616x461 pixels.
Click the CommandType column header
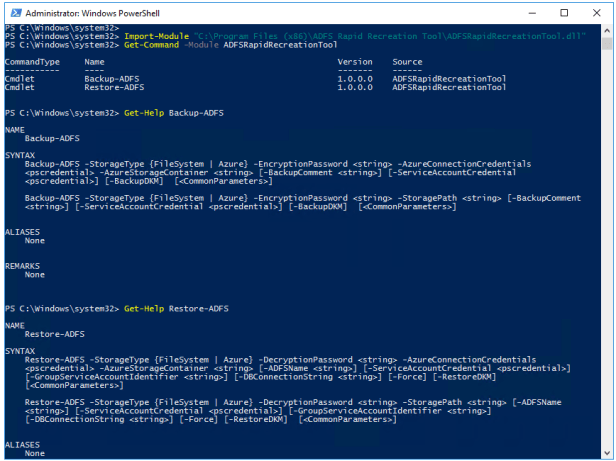pyautogui.click(x=32, y=62)
